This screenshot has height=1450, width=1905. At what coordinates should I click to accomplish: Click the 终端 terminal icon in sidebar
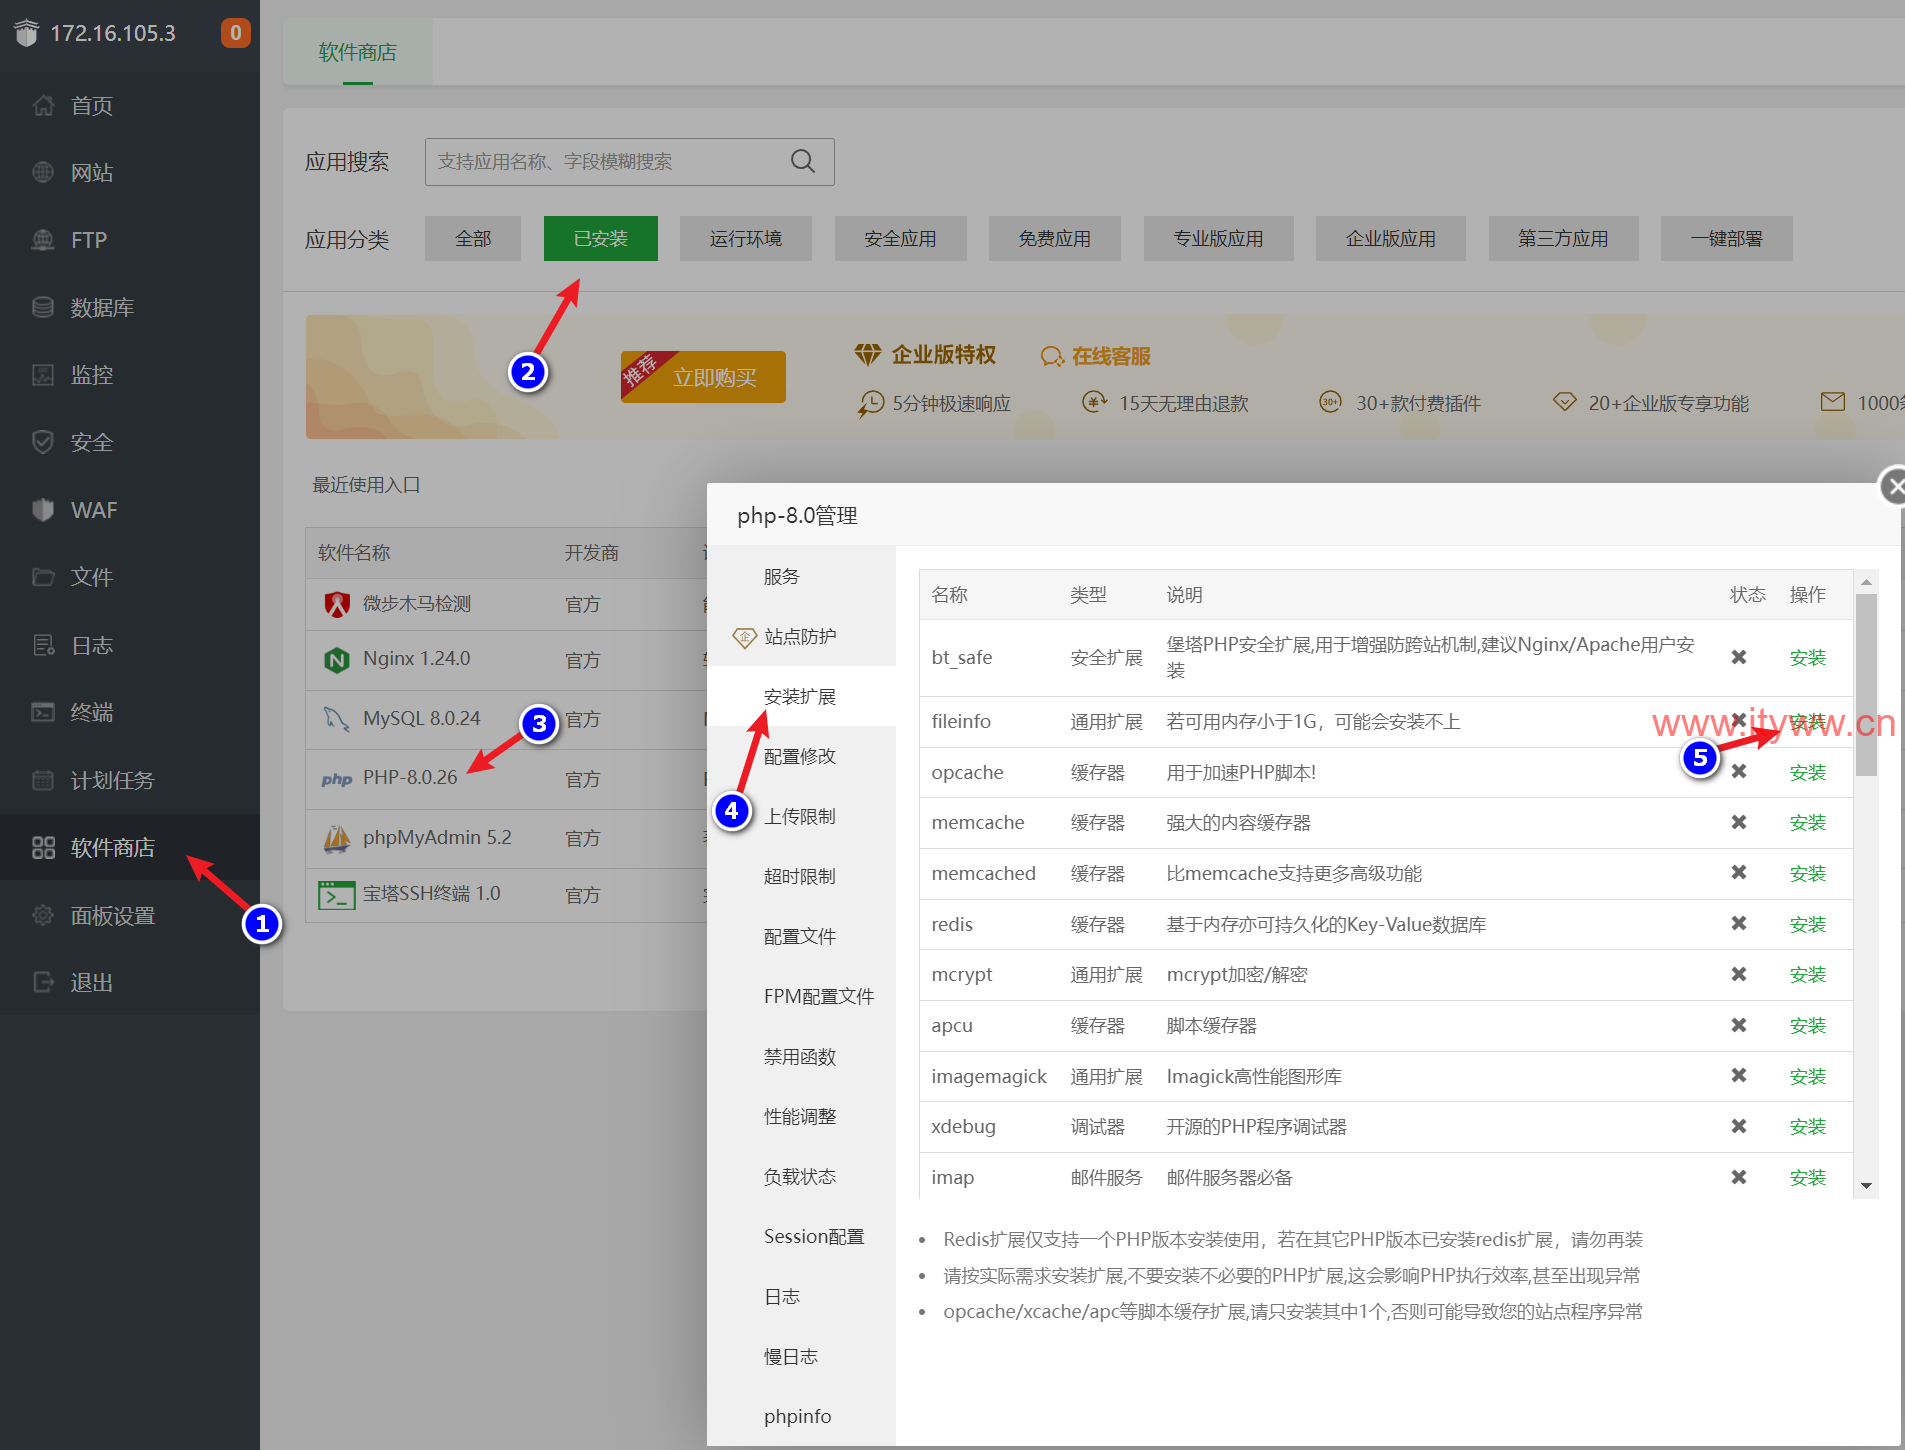pyautogui.click(x=43, y=712)
